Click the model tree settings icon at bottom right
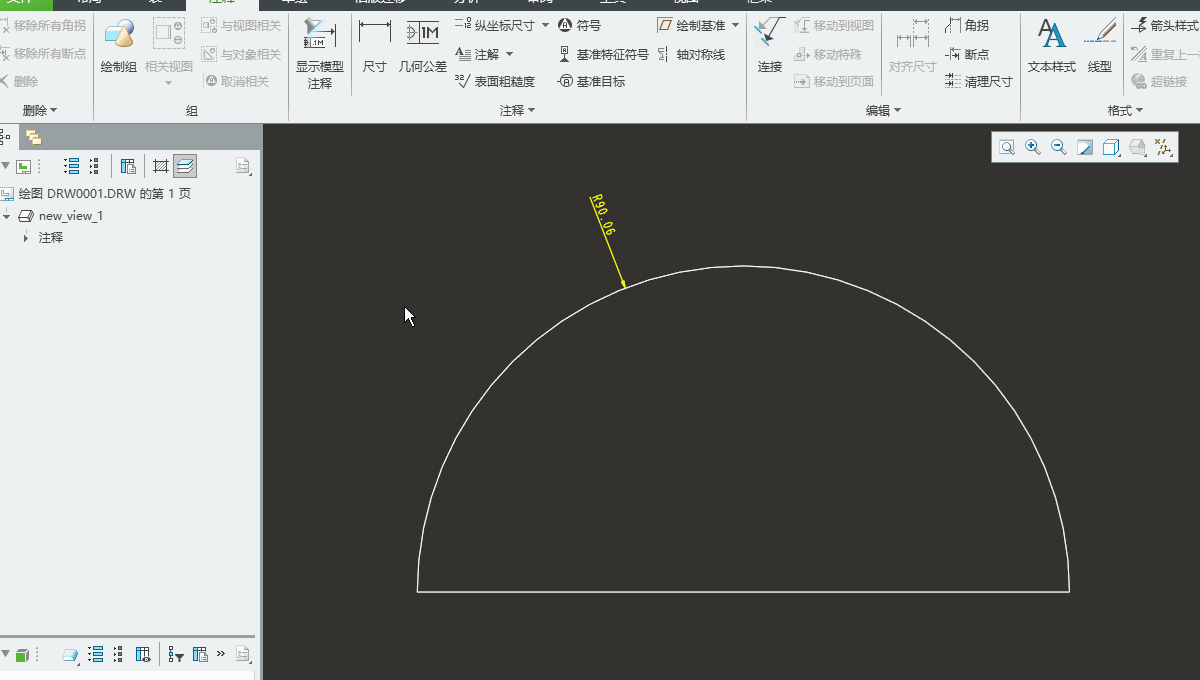Viewport: 1200px width, 680px height. [243, 655]
